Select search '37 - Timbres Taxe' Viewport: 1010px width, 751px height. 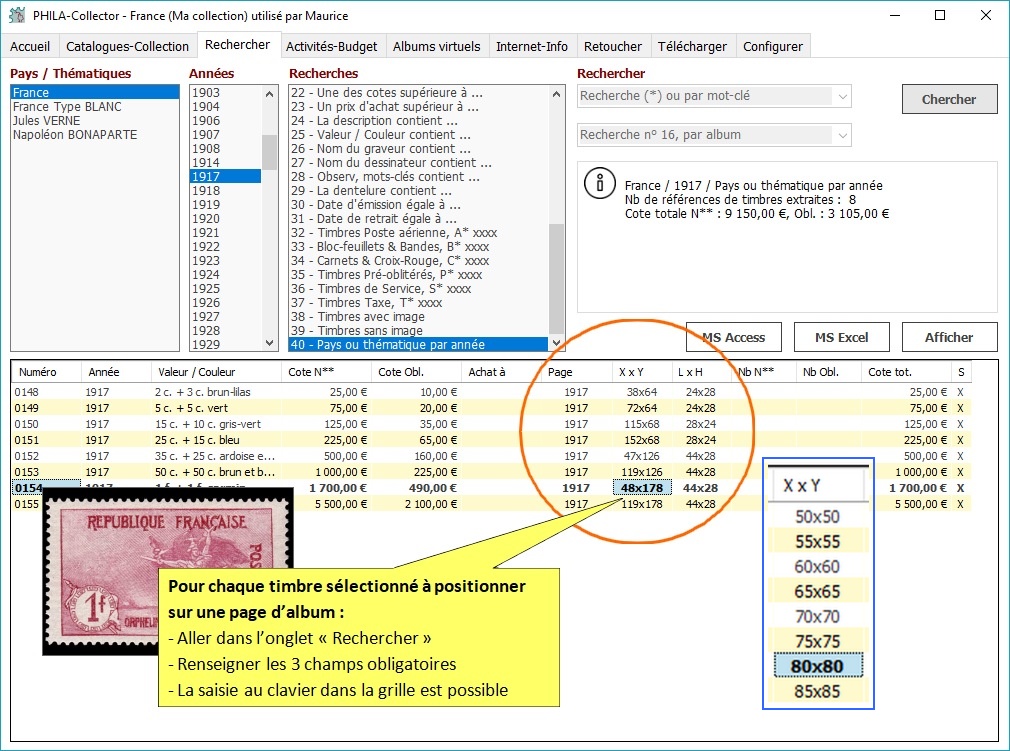click(x=418, y=303)
